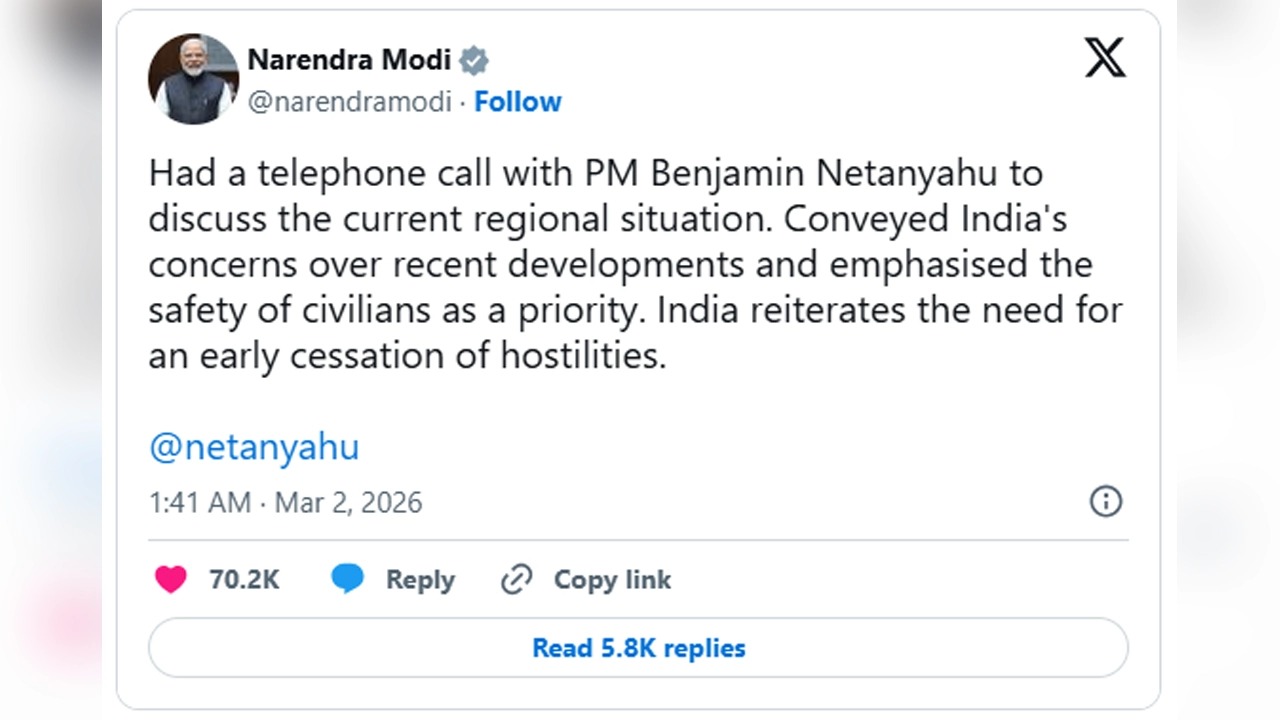This screenshot has width=1280, height=720.
Task: Click the X logo on the tweet
Action: pyautogui.click(x=1105, y=58)
